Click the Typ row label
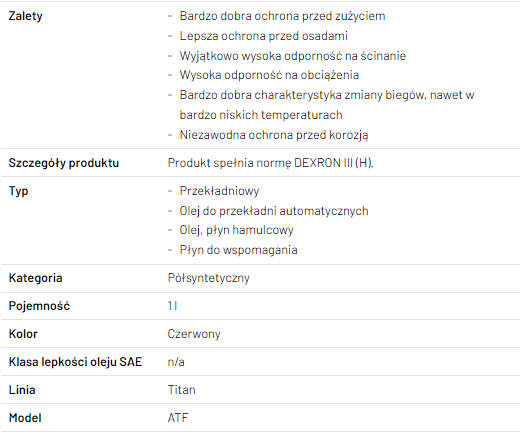The image size is (529, 436). point(19,191)
